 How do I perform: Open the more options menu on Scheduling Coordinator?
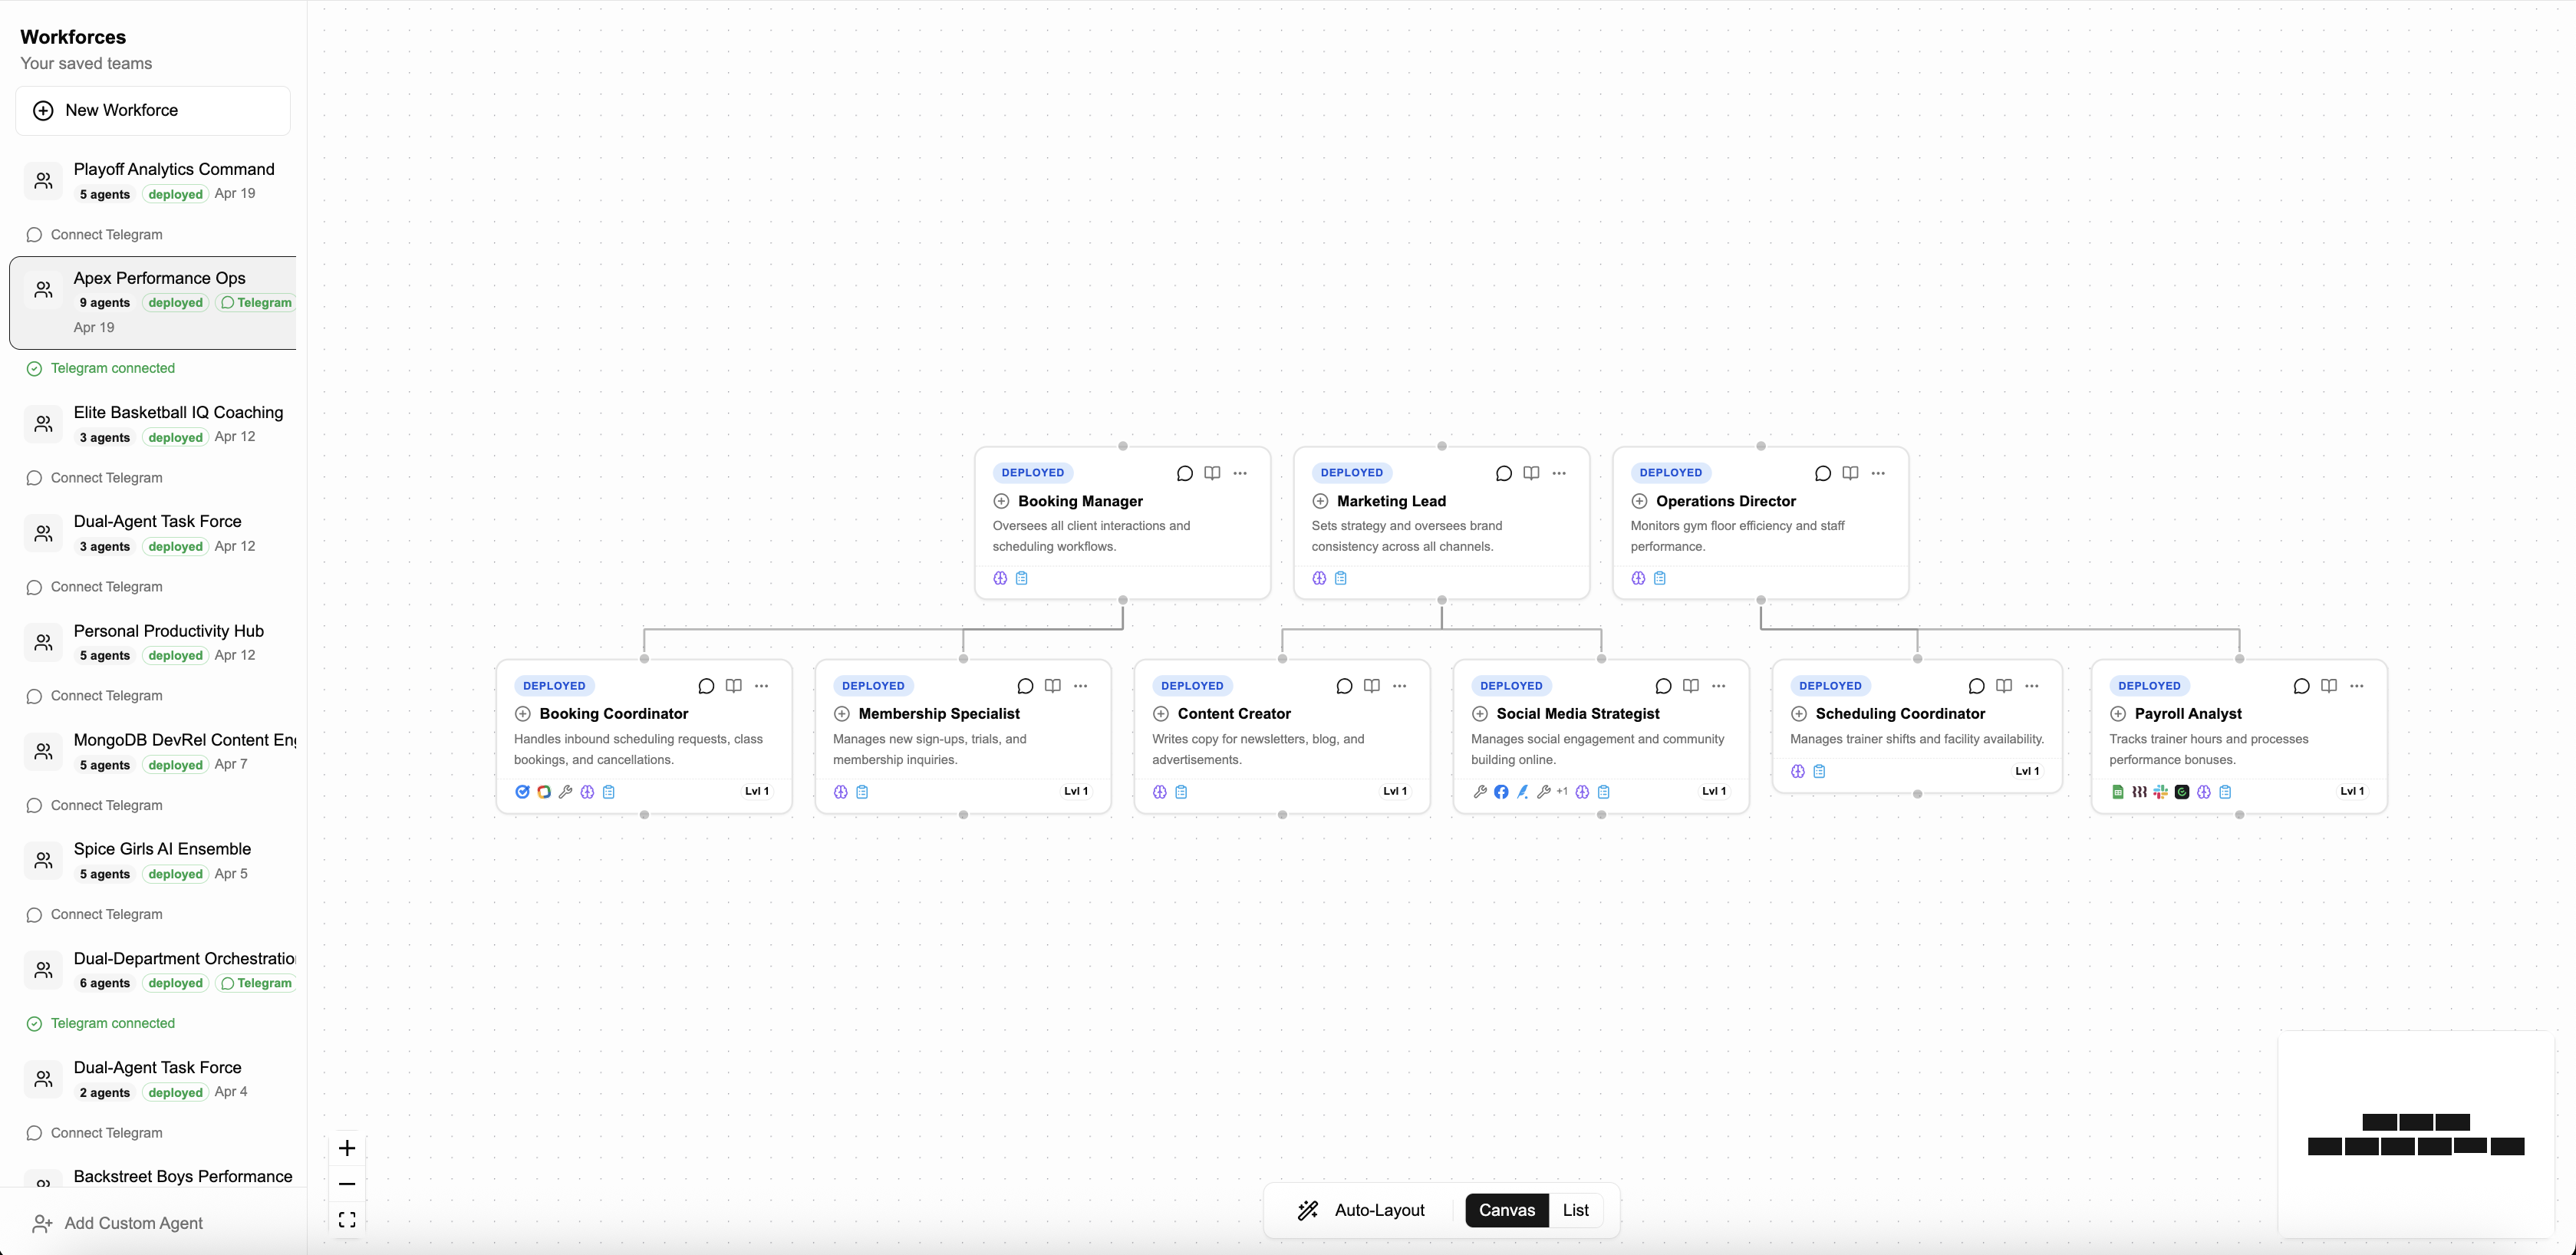tap(2032, 686)
